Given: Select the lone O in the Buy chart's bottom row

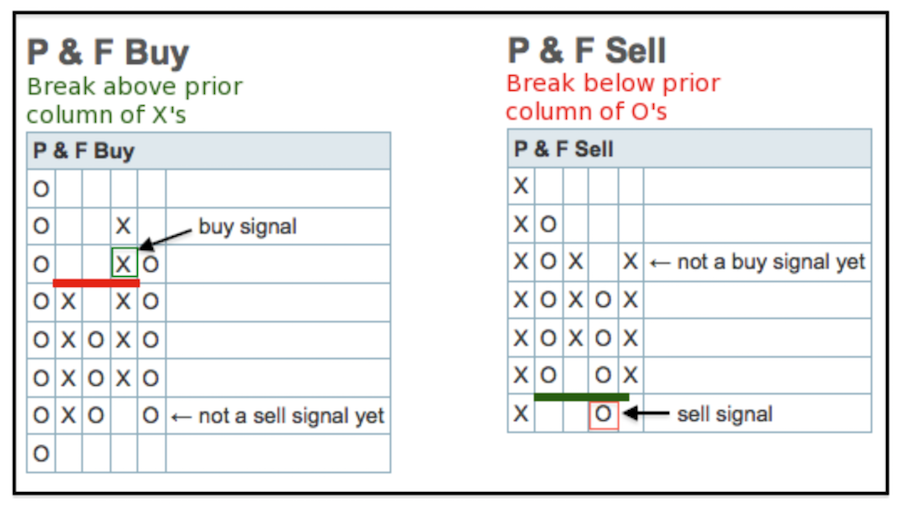Looking at the screenshot, I should tap(41, 454).
